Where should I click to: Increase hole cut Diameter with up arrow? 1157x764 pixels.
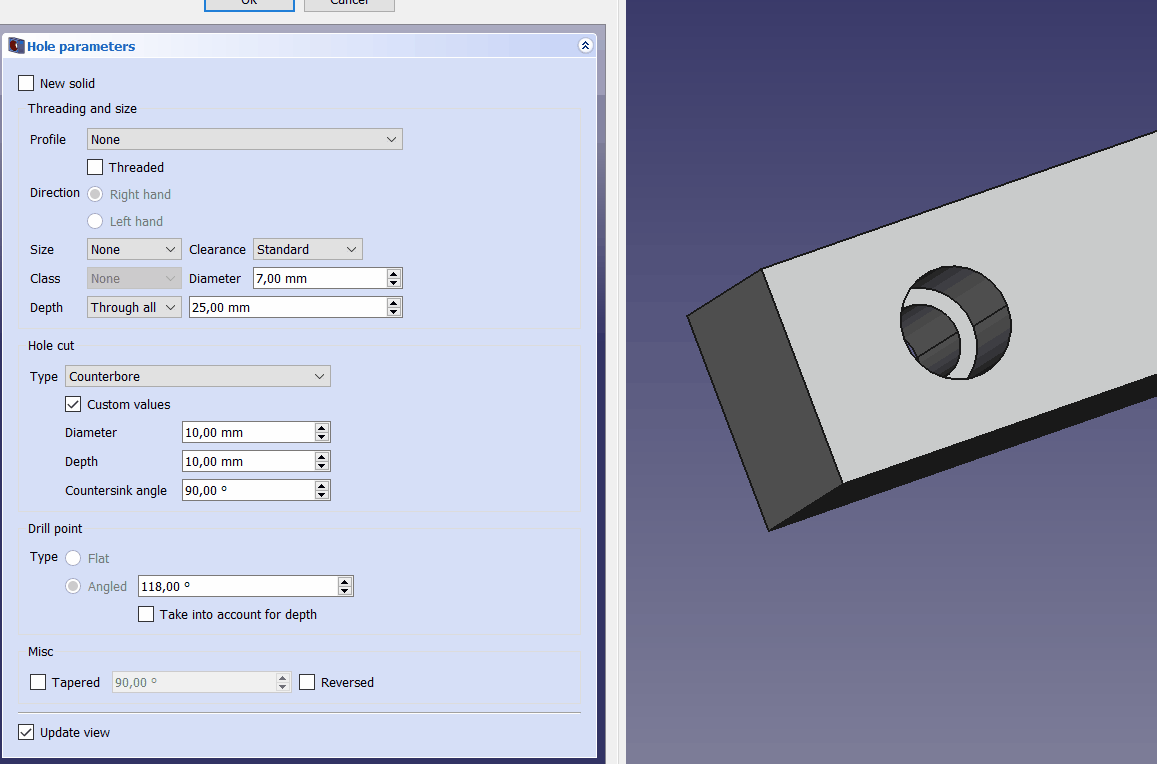[x=322, y=428]
